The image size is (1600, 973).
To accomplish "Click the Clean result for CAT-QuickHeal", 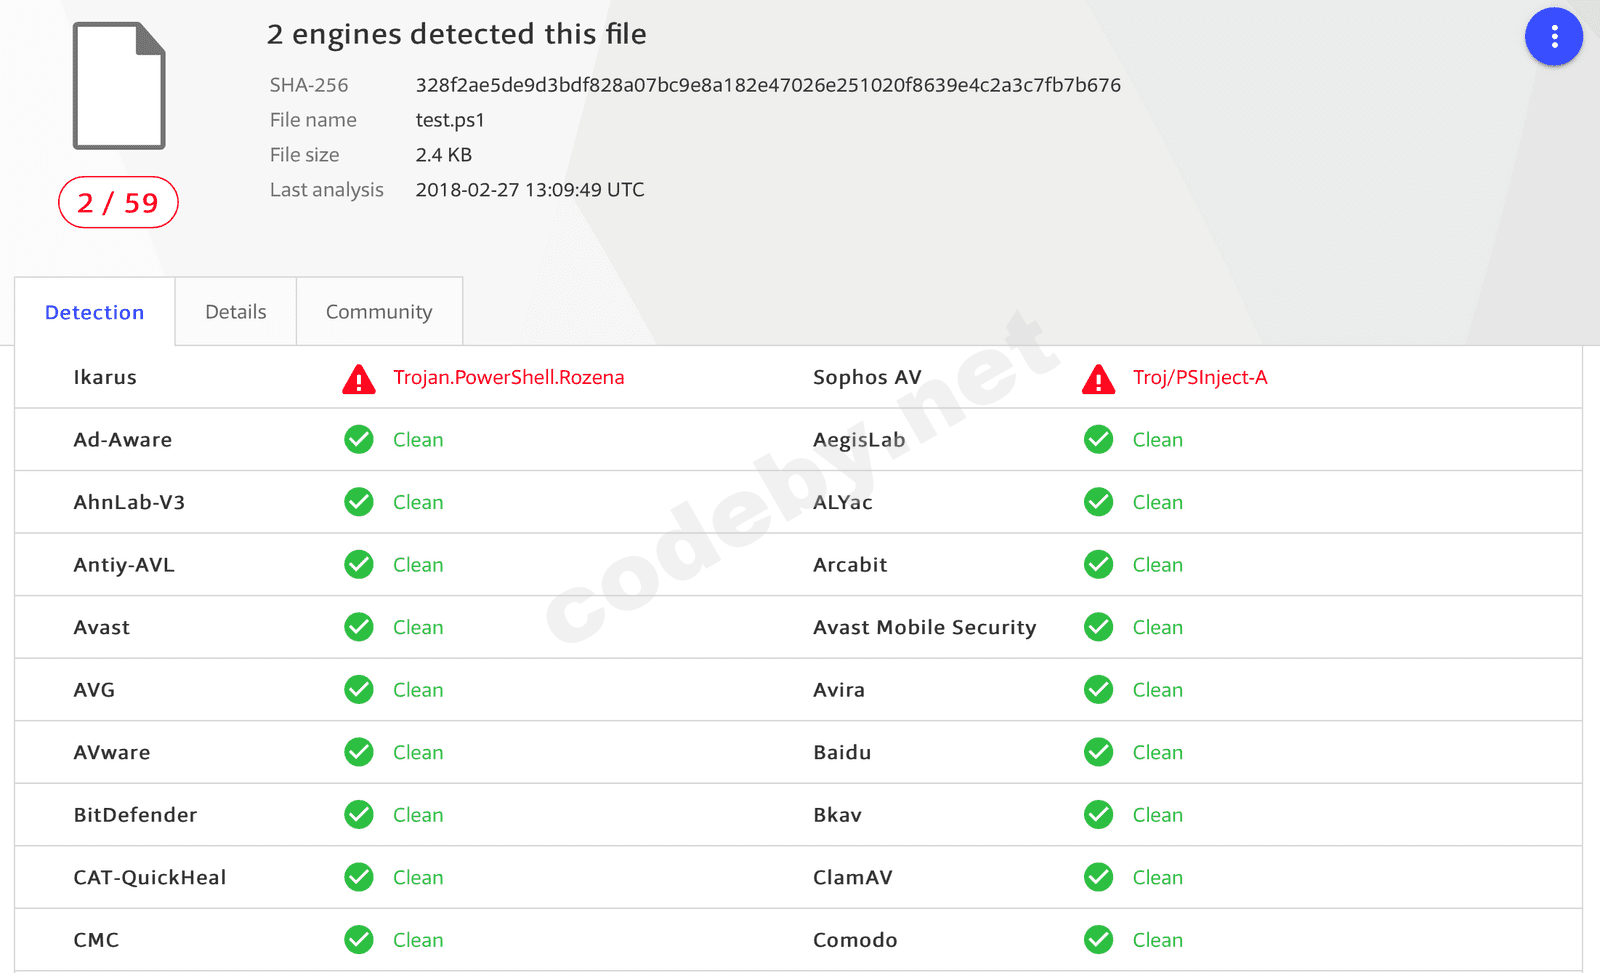I will pos(418,877).
